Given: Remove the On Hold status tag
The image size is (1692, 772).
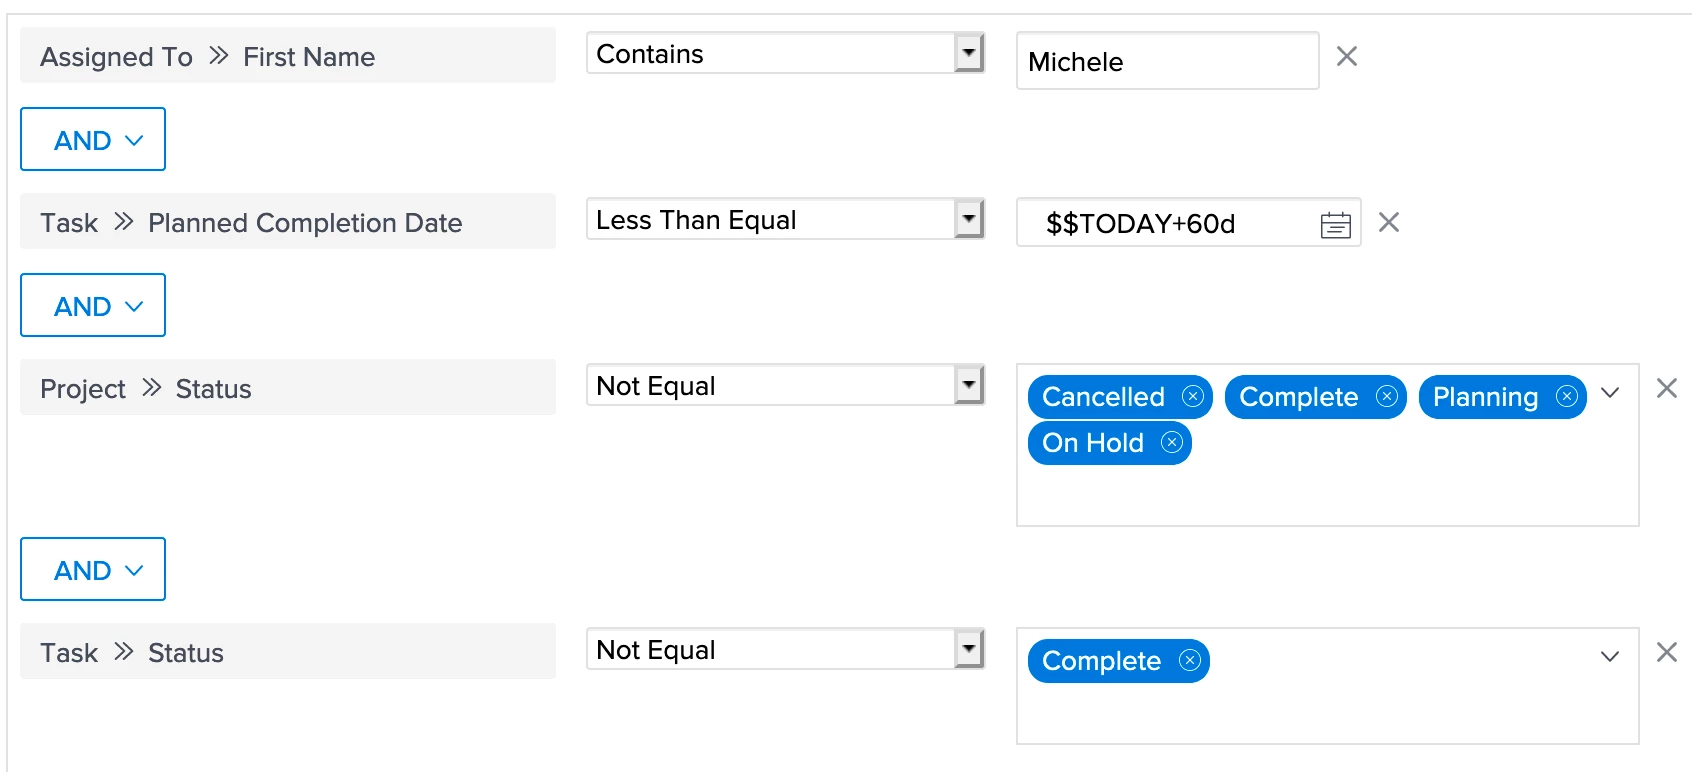Looking at the screenshot, I should coord(1171,443).
